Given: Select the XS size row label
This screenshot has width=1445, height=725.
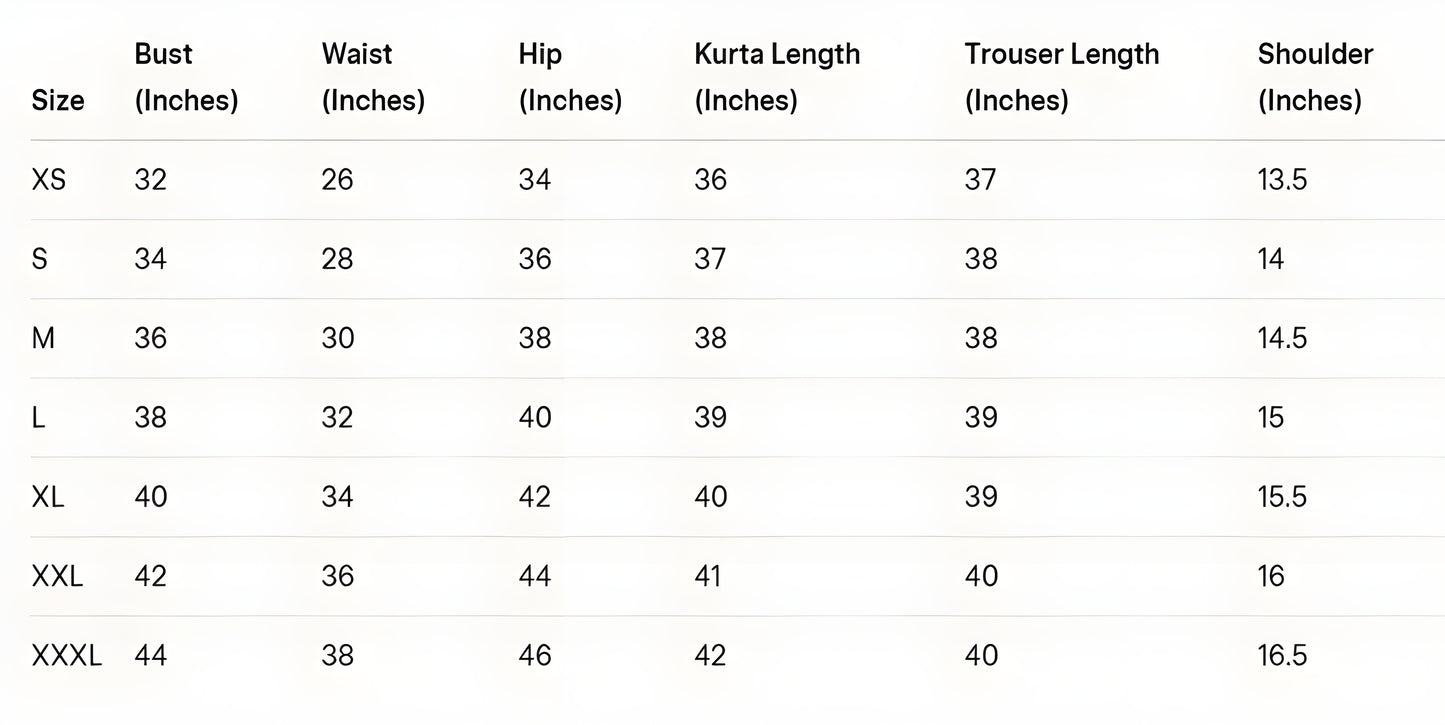Looking at the screenshot, I should click(x=49, y=180).
